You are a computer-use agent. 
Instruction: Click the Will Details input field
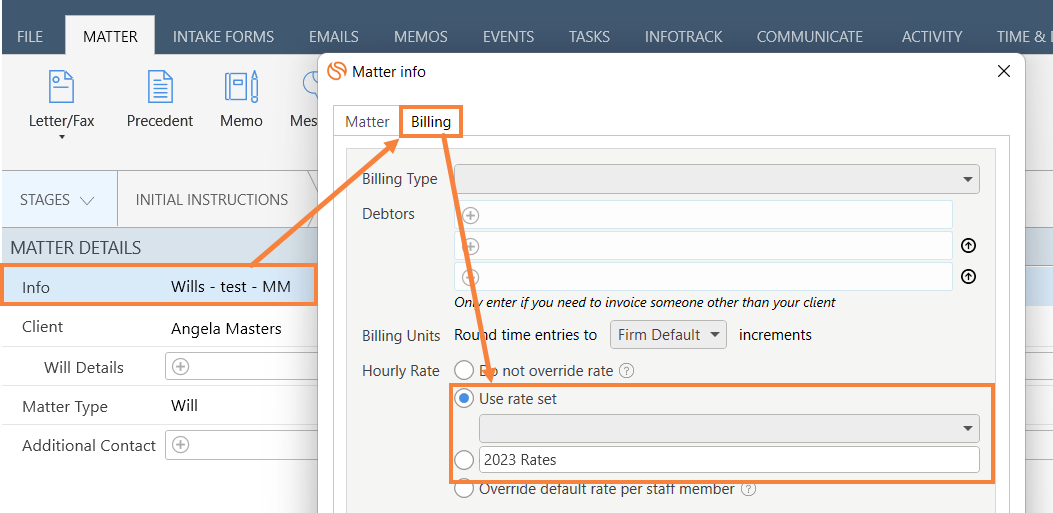[x=242, y=367]
